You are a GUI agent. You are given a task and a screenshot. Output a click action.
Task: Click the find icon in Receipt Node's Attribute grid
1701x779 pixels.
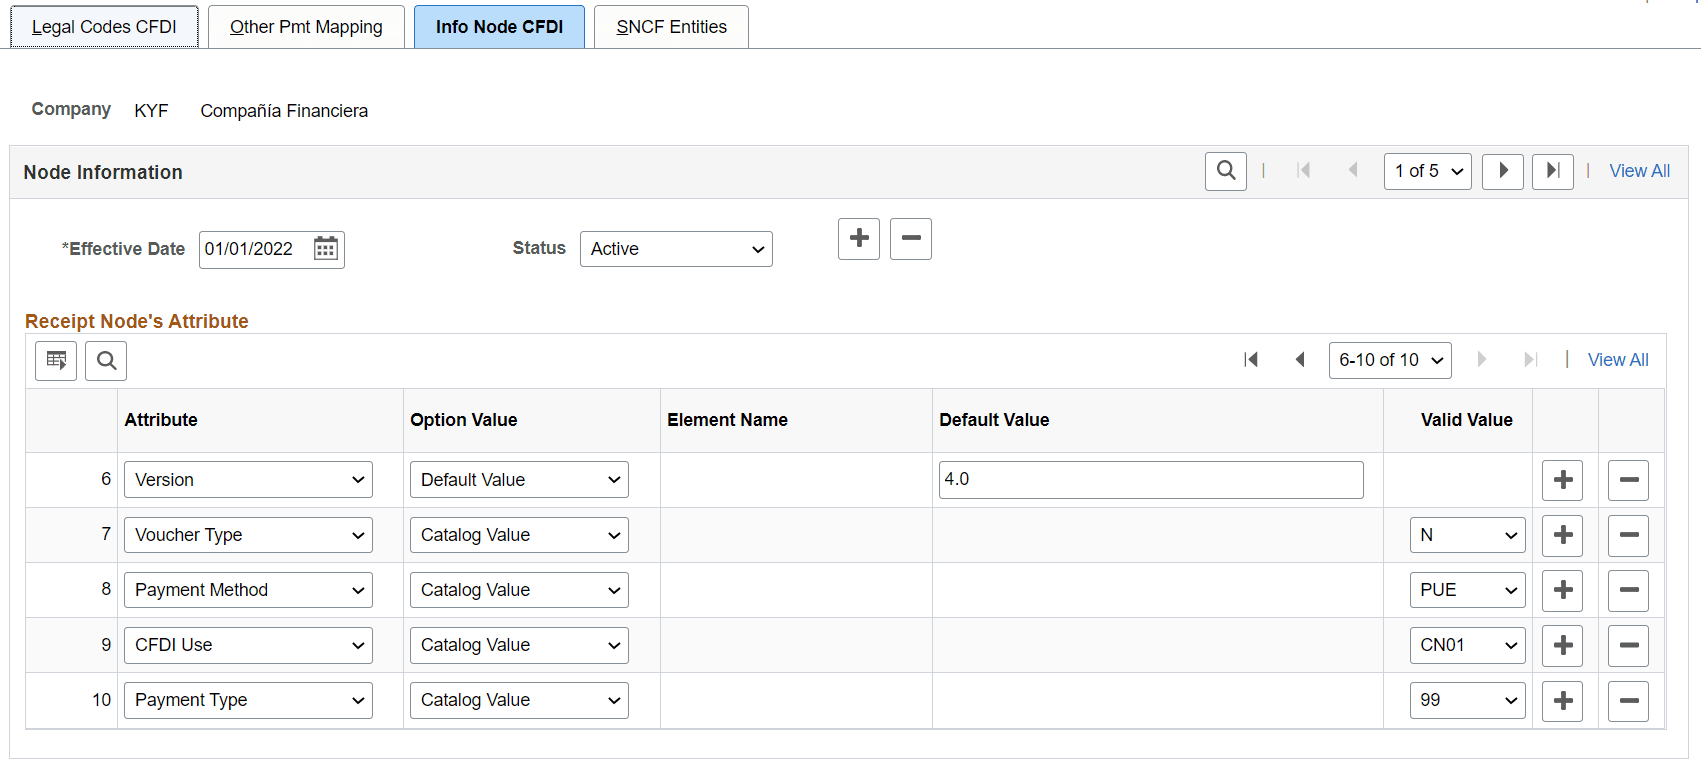[x=106, y=360]
